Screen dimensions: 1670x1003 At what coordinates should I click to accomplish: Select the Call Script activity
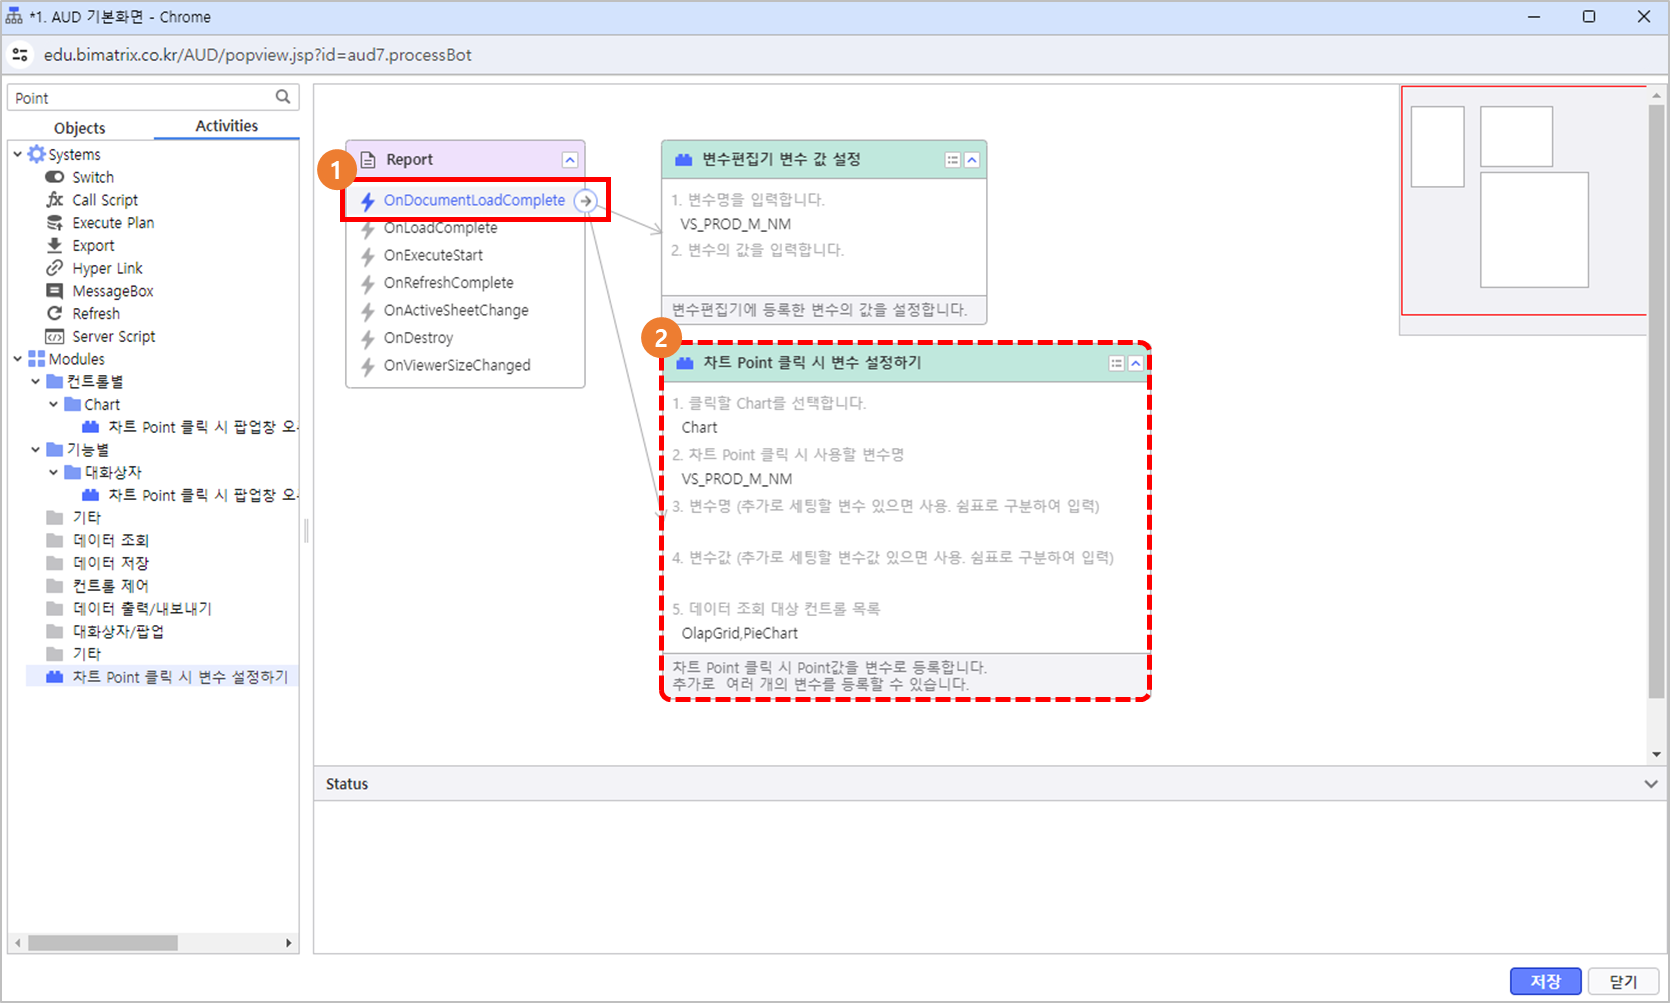[x=105, y=200]
